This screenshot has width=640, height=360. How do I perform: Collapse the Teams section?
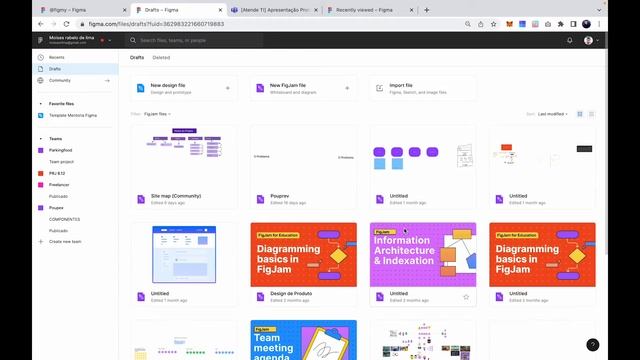point(40,139)
